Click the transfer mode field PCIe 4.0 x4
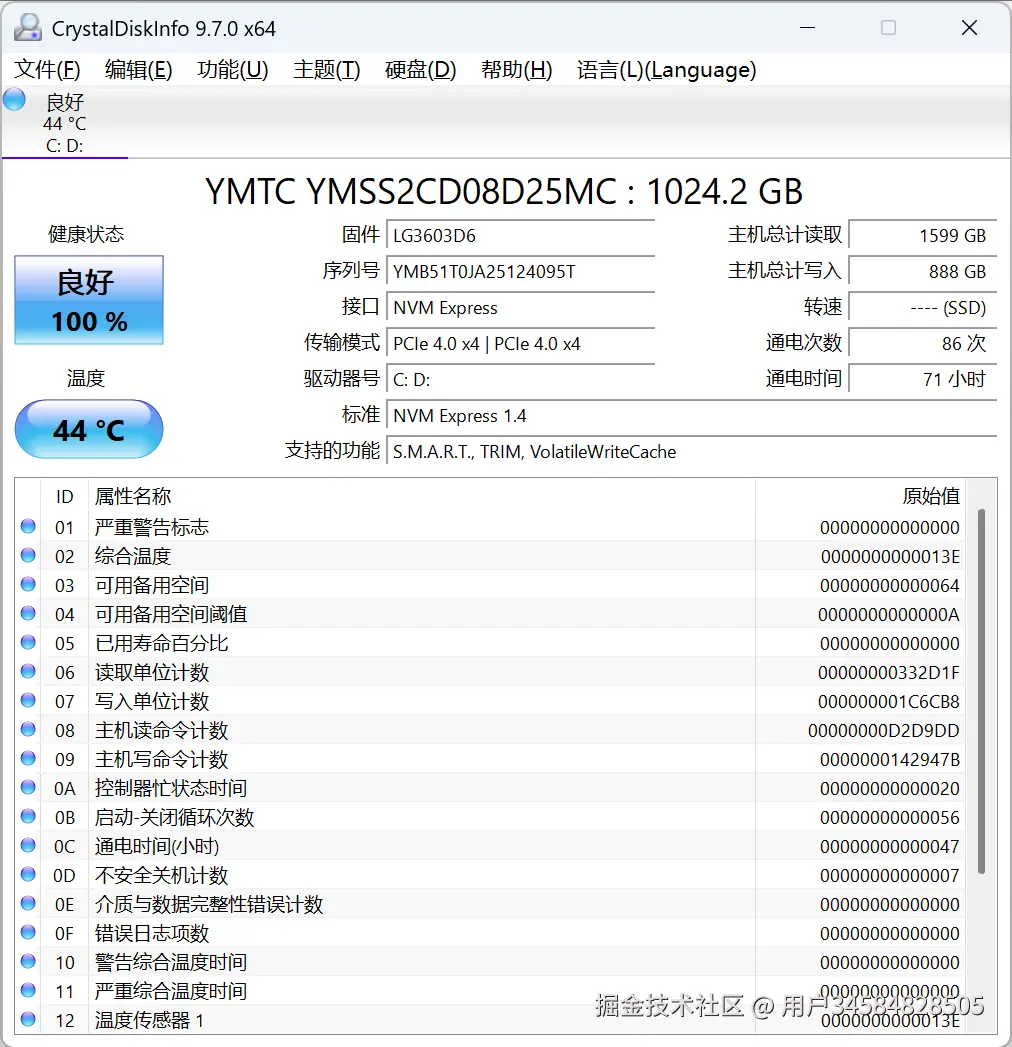This screenshot has width=1012, height=1047. pos(520,344)
